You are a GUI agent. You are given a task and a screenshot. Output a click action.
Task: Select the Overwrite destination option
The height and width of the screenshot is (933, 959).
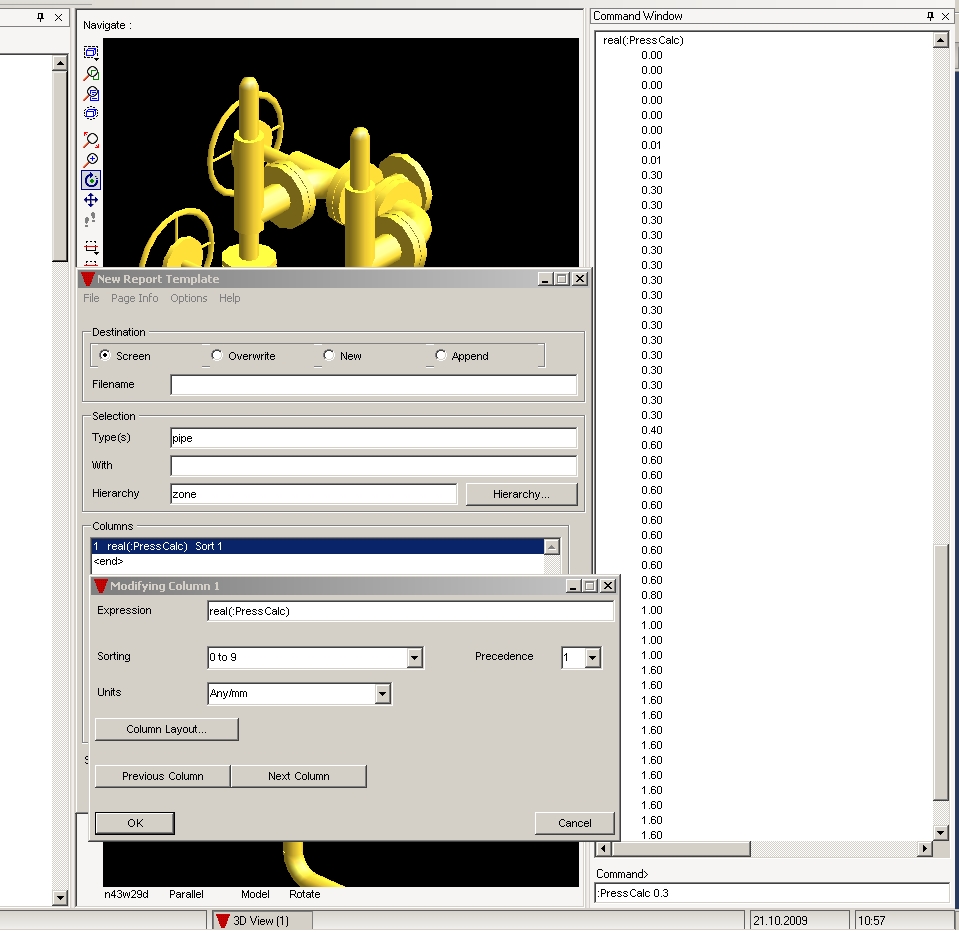pyautogui.click(x=217, y=355)
